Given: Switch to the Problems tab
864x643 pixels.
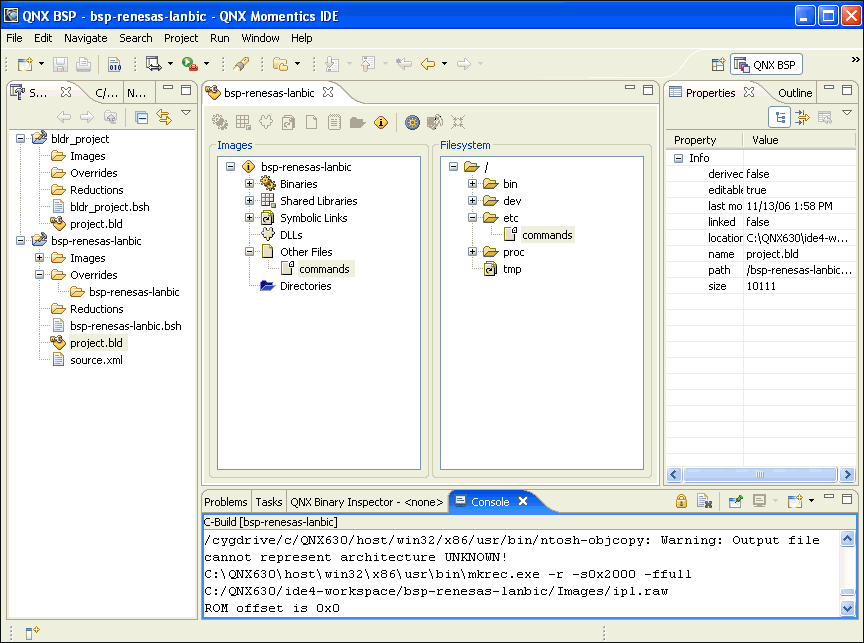Looking at the screenshot, I should 226,502.
